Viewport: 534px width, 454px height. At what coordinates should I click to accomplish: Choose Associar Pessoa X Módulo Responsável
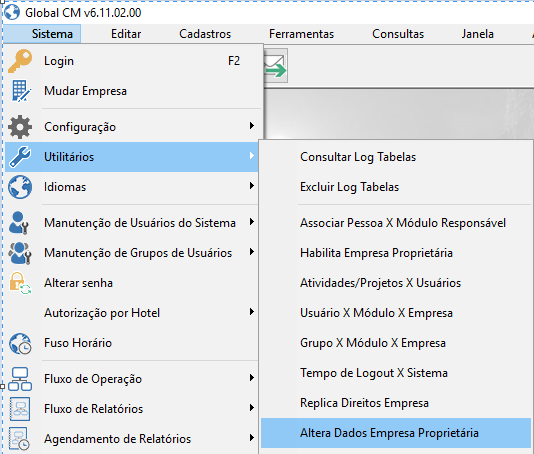(396, 223)
